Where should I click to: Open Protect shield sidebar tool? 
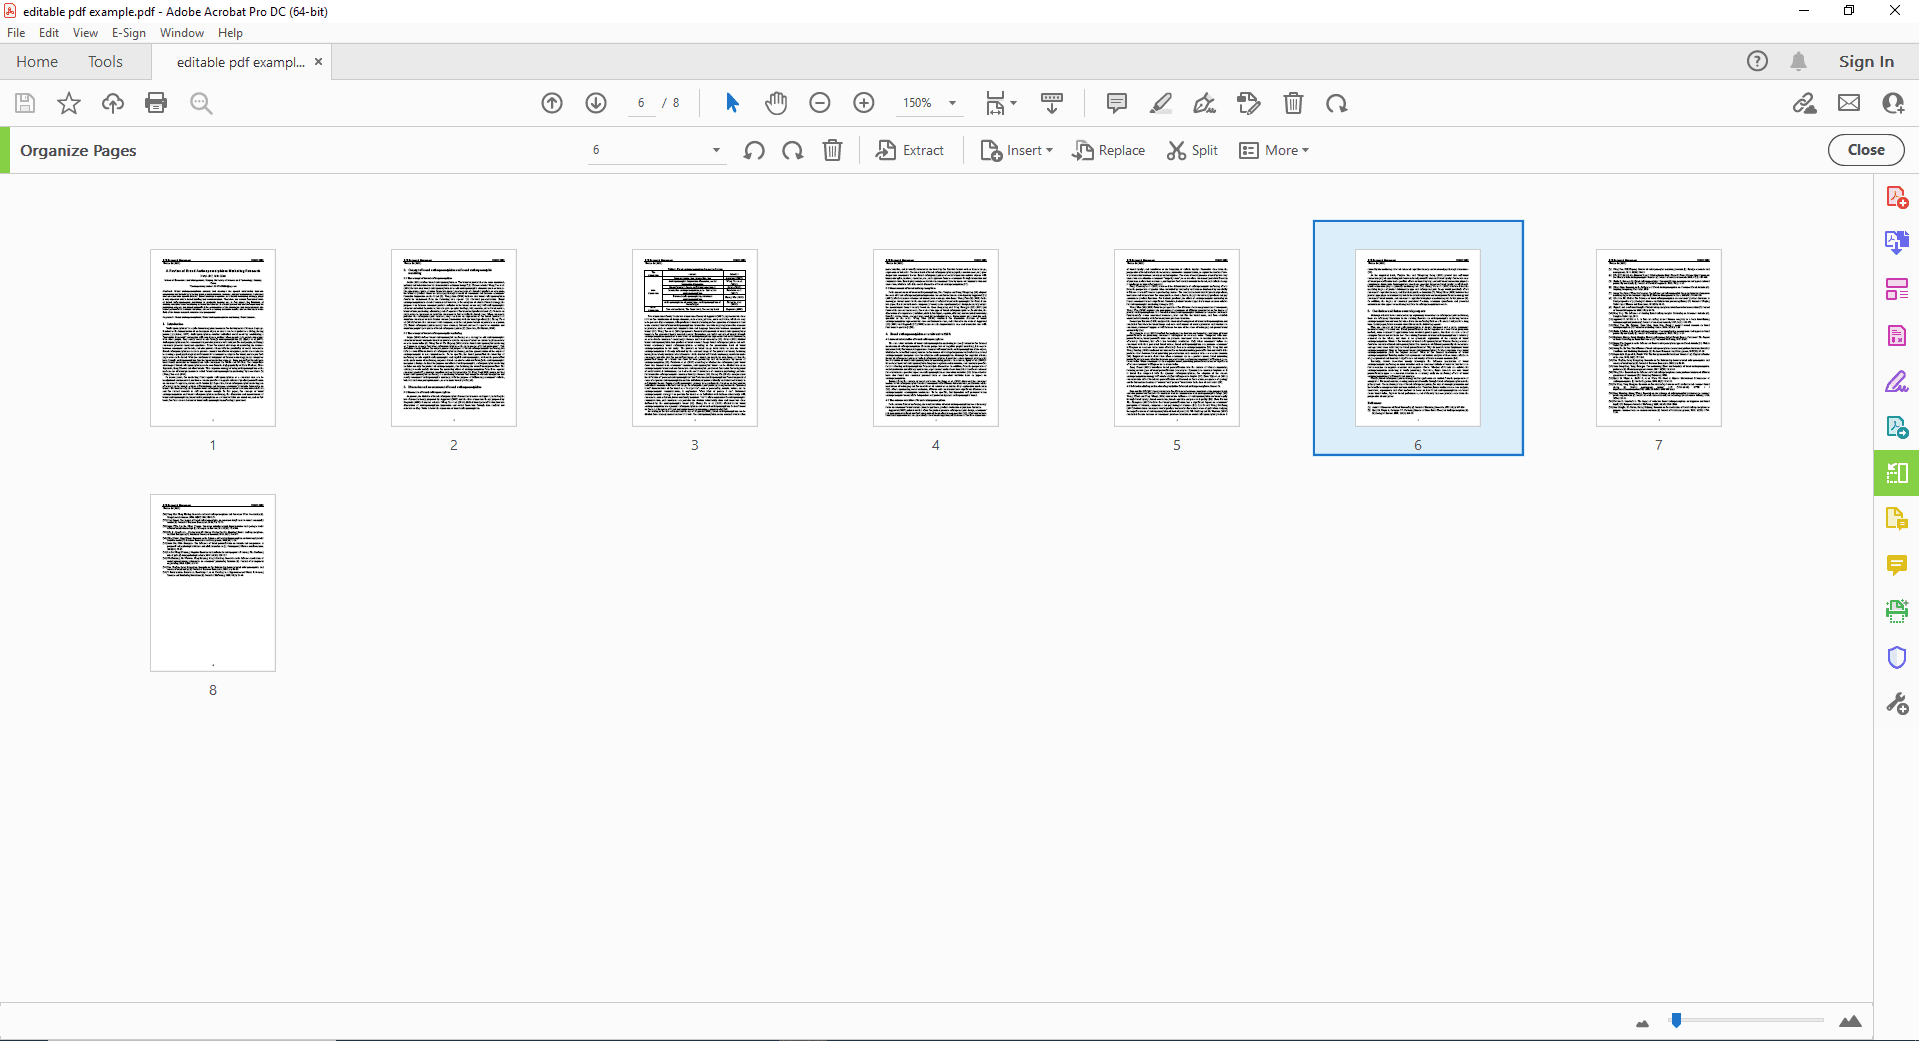click(x=1897, y=657)
